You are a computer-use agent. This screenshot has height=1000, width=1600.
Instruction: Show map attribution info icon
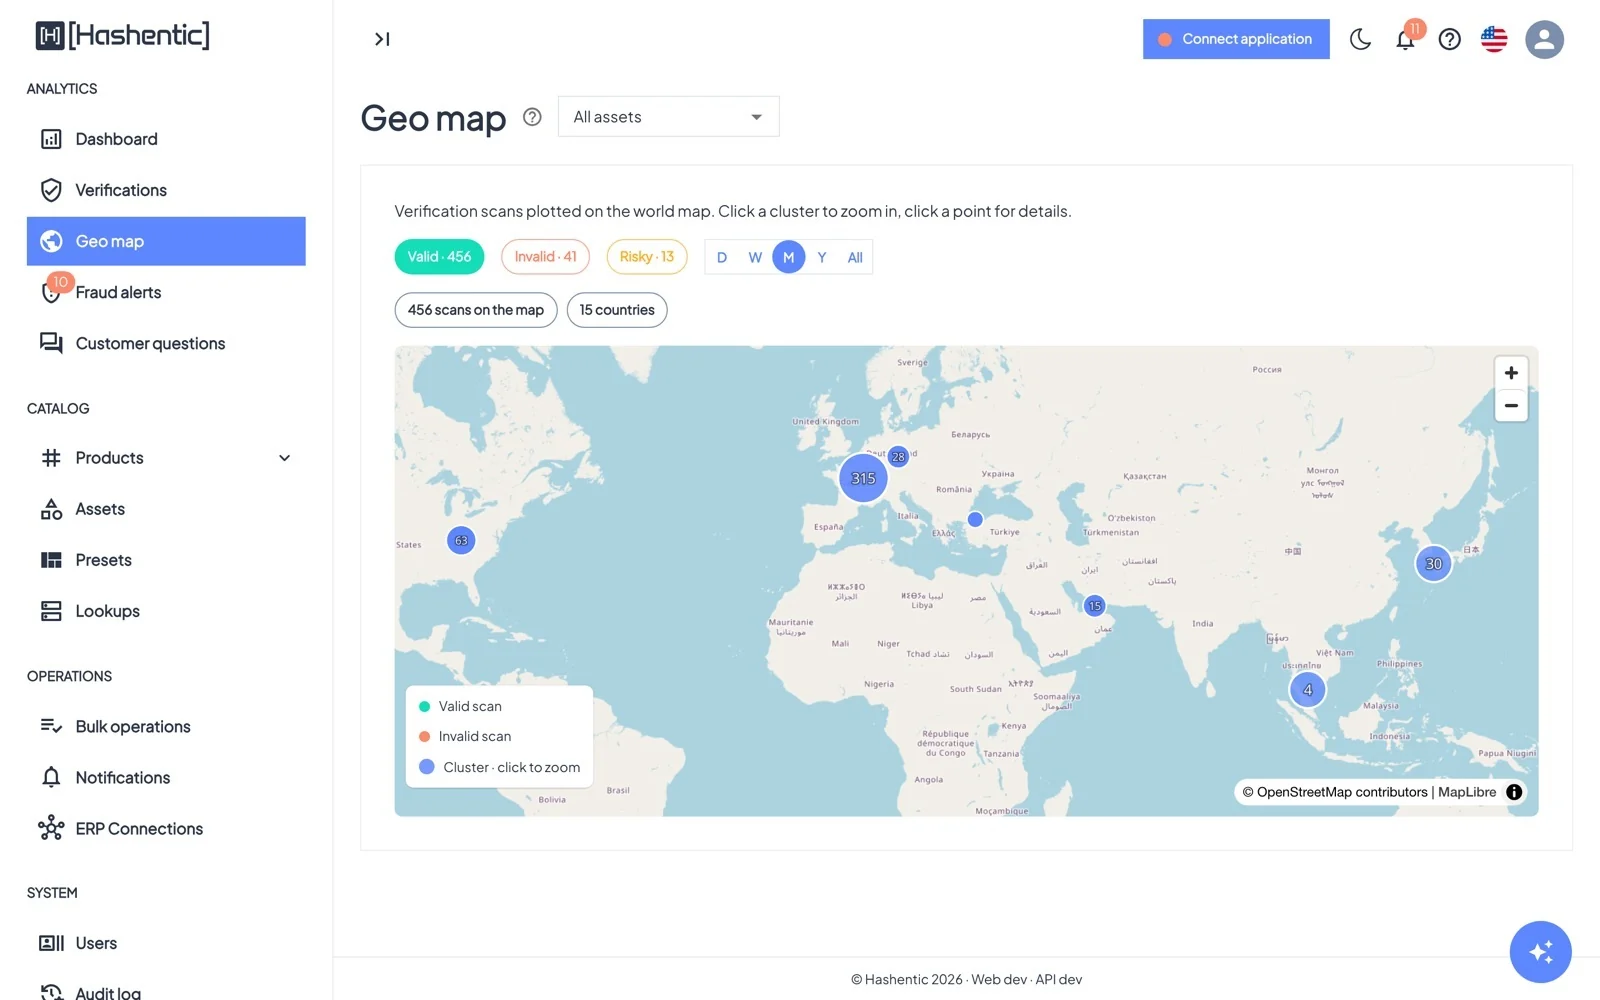tap(1514, 792)
